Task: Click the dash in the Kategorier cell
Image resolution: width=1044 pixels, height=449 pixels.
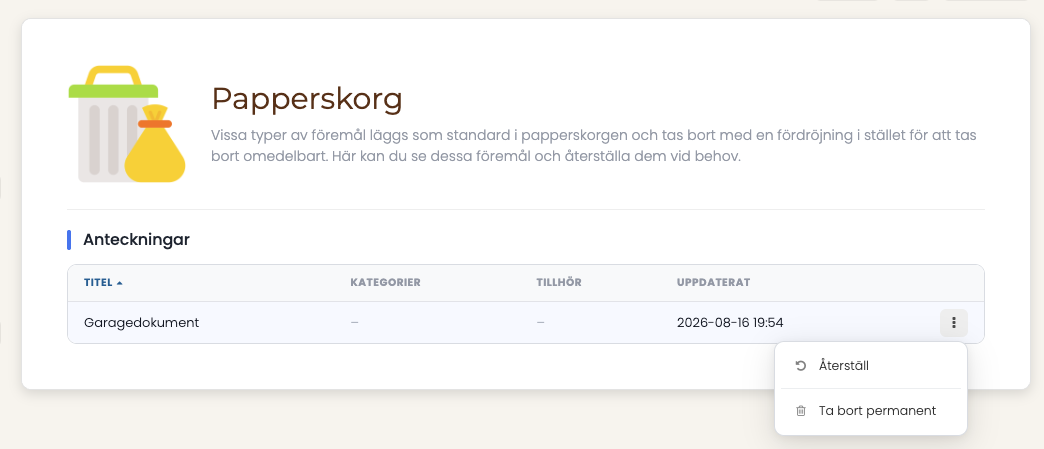Action: 354,323
